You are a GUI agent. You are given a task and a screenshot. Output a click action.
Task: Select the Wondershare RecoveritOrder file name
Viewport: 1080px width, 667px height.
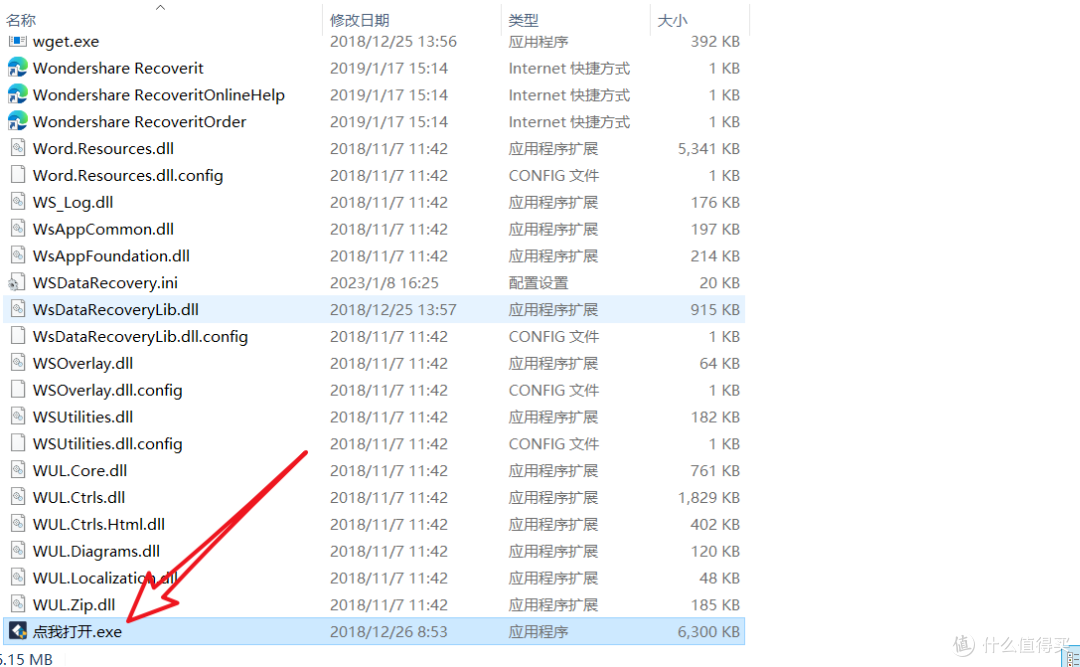tap(139, 122)
